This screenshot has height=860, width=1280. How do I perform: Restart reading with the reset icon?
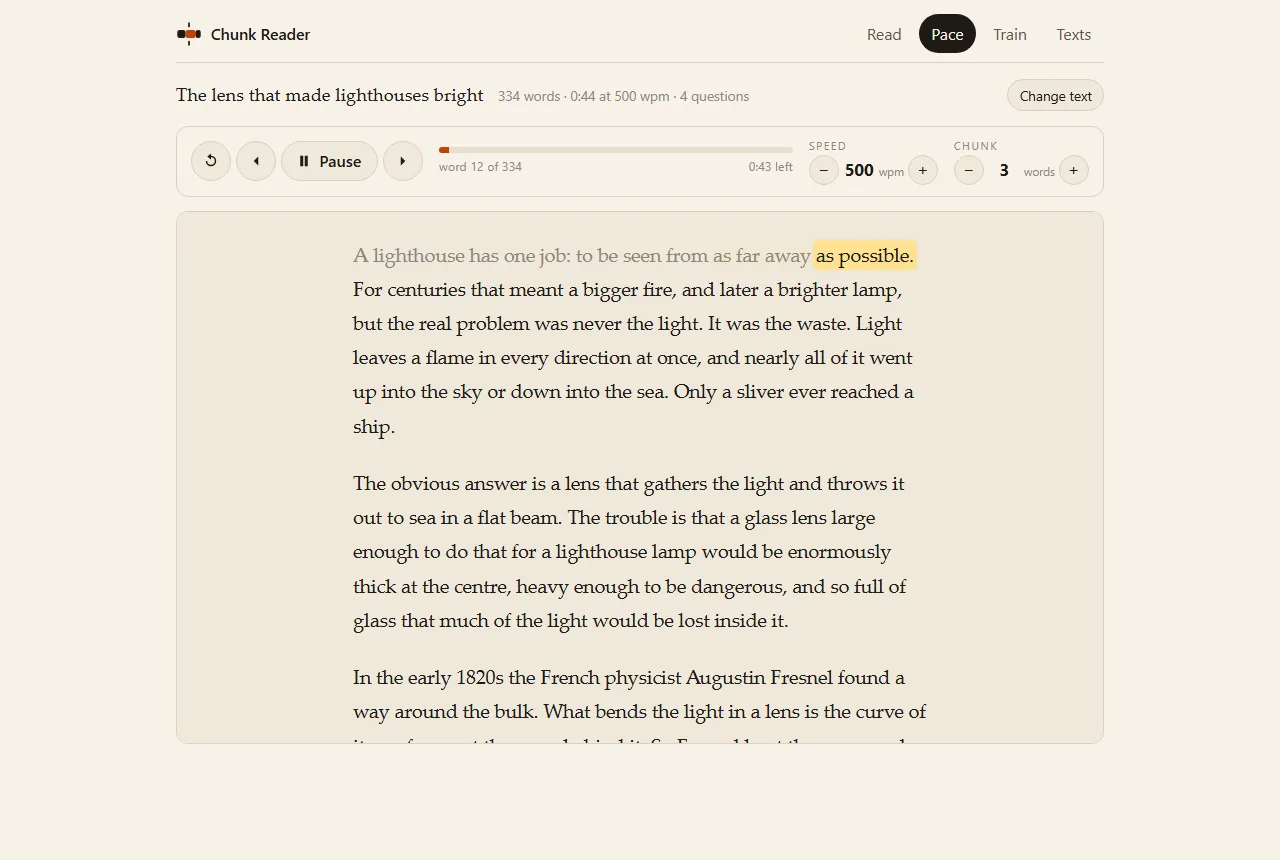tap(211, 161)
